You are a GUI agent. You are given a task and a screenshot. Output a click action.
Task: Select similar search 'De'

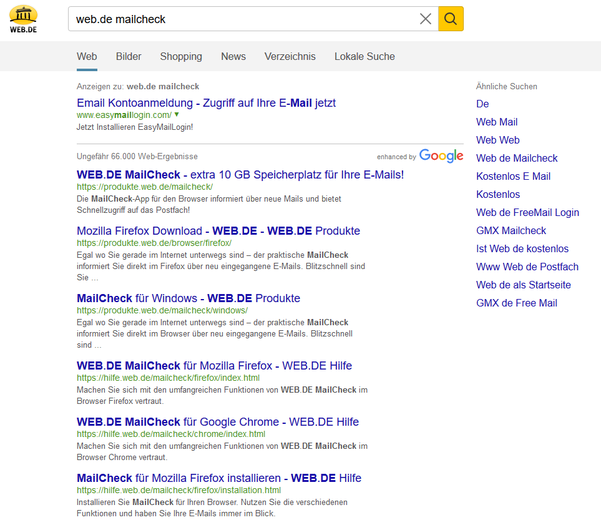483,104
